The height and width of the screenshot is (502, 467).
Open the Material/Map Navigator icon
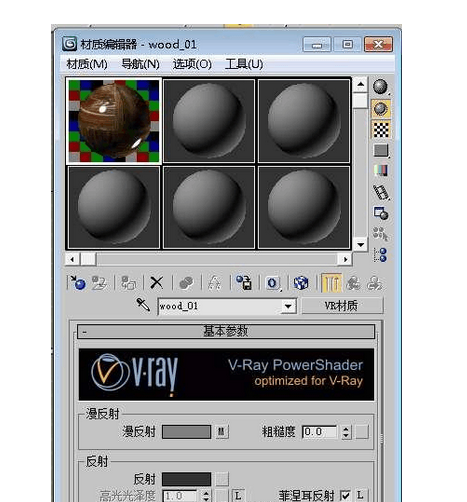point(381,255)
